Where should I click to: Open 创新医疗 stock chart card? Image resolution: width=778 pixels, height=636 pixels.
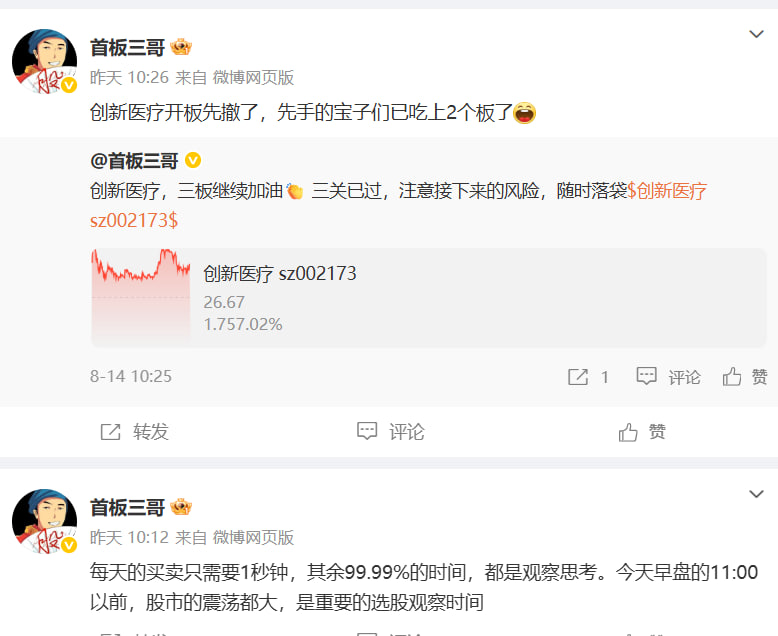(429, 298)
